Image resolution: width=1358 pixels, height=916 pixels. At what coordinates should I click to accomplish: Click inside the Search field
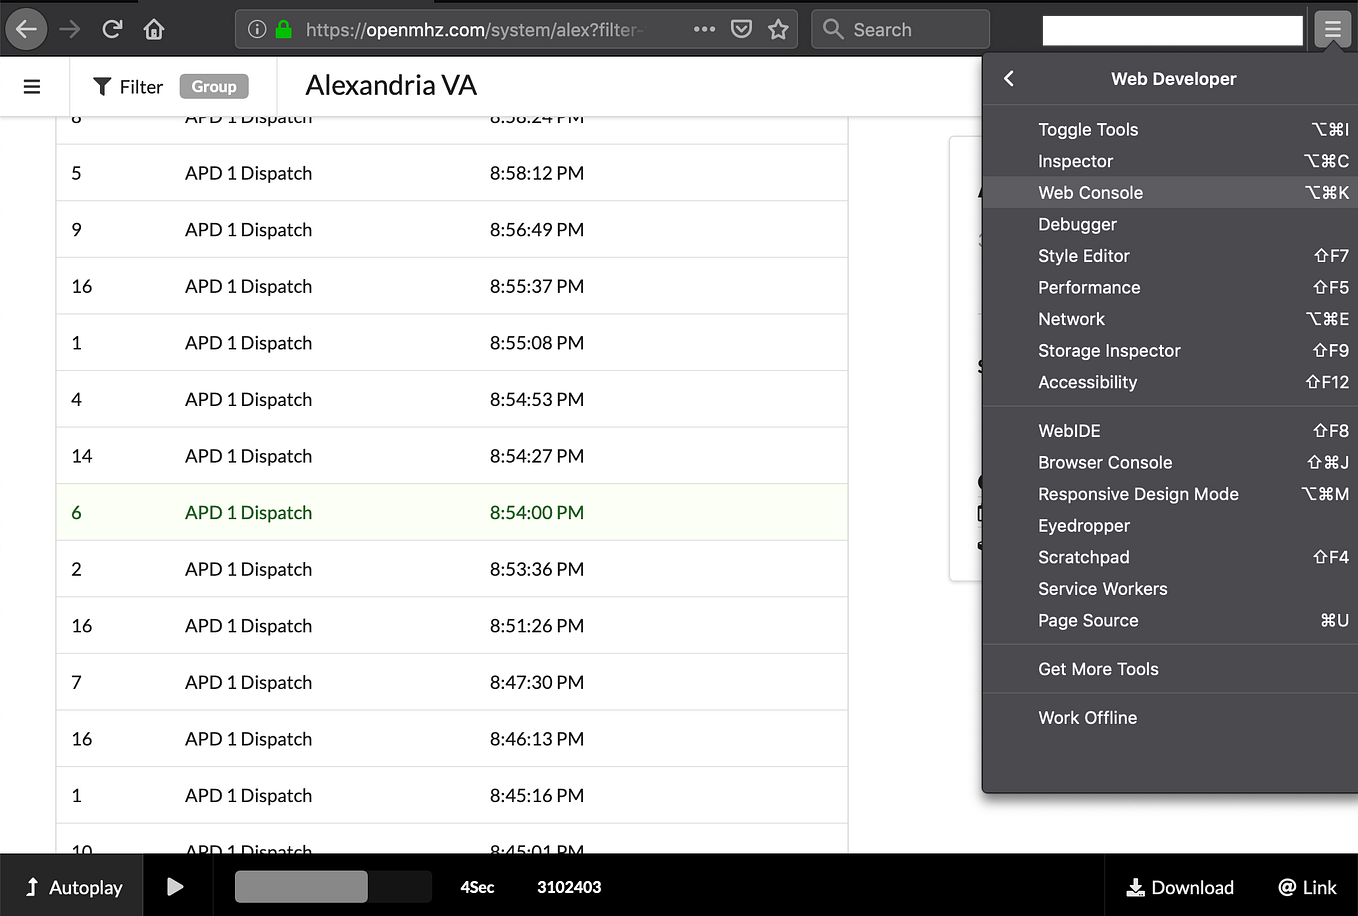(900, 28)
